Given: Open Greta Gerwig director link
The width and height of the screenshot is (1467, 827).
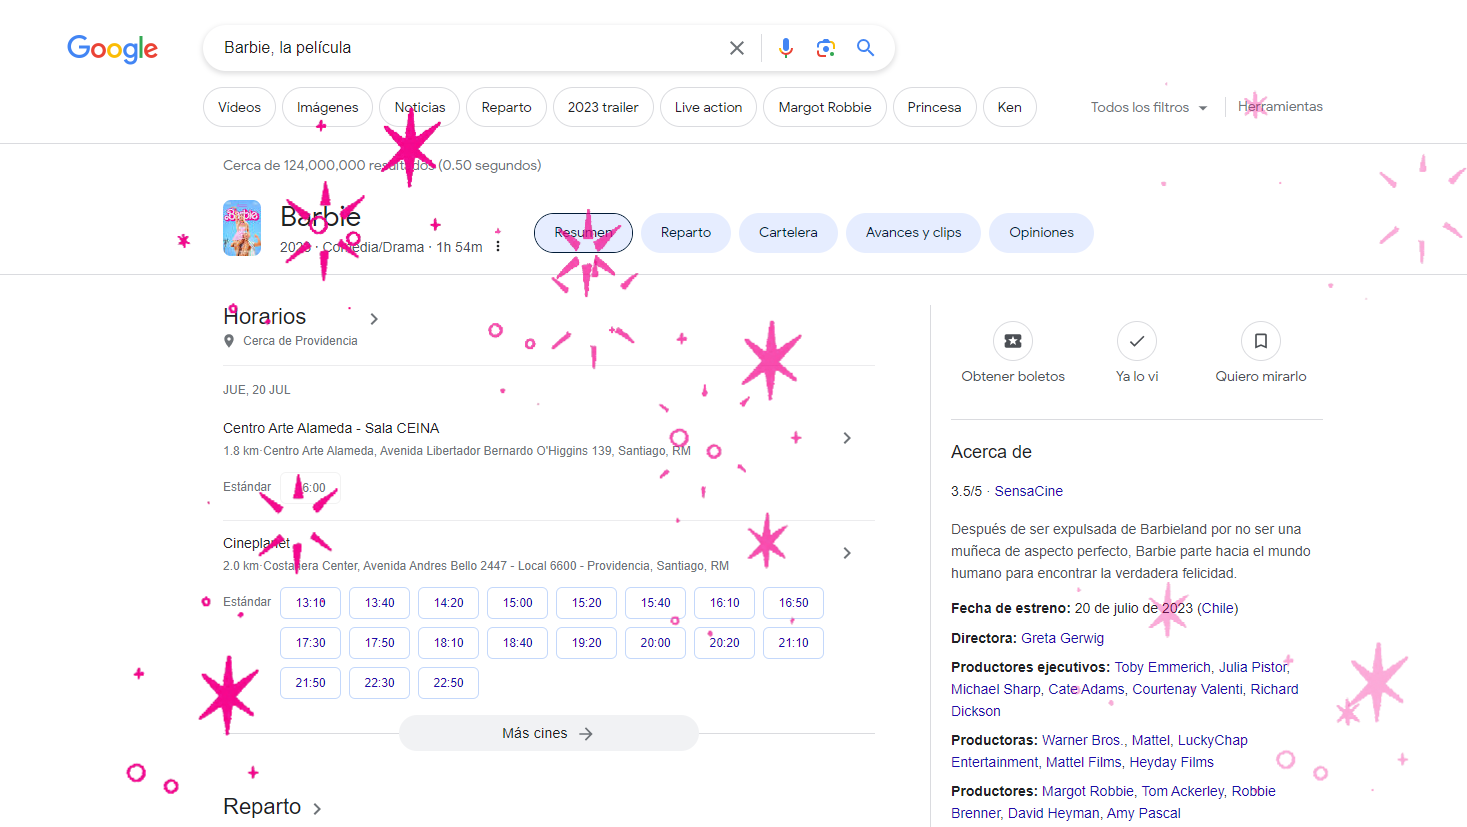Looking at the screenshot, I should pyautogui.click(x=1062, y=638).
